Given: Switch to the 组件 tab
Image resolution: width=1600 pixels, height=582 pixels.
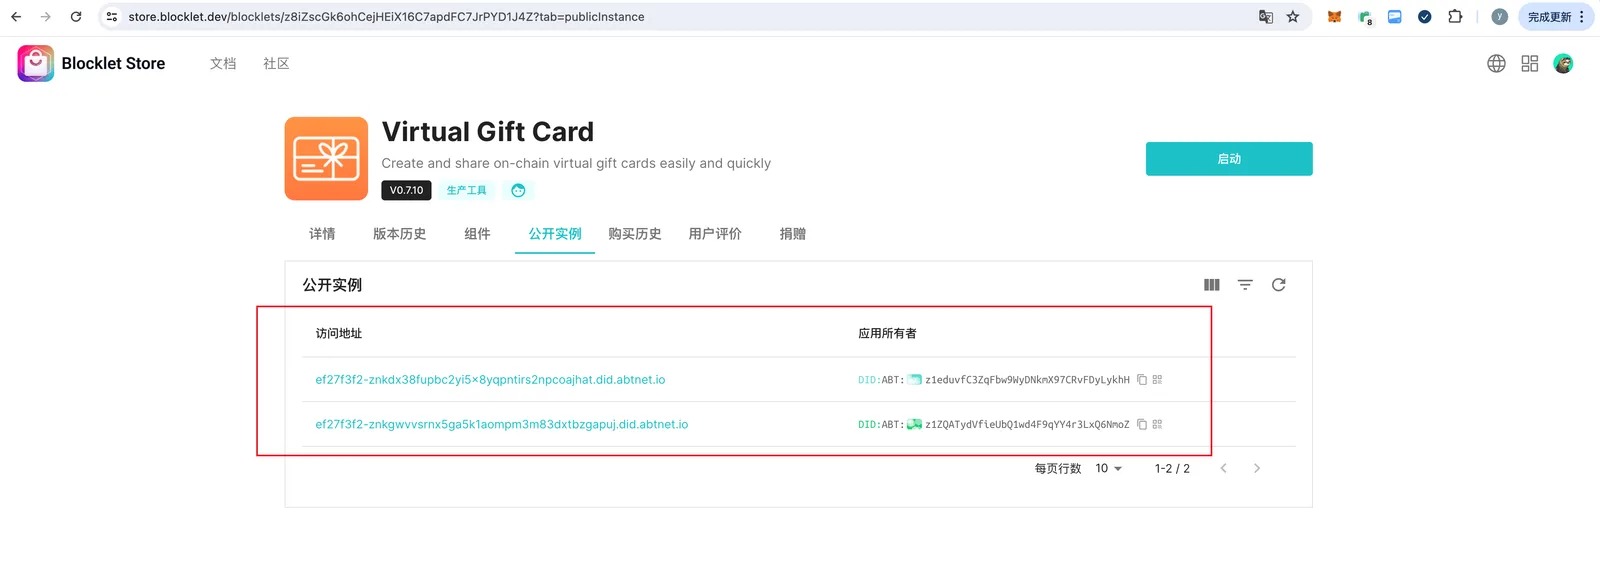Looking at the screenshot, I should tap(477, 234).
